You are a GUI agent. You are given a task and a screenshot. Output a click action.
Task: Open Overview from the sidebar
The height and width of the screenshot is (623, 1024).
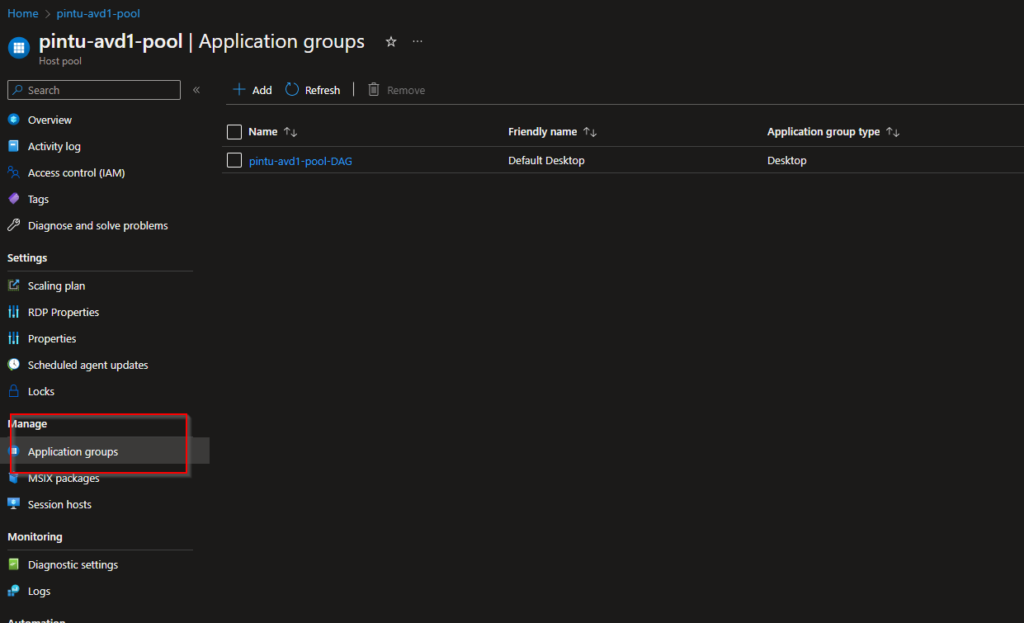point(50,120)
